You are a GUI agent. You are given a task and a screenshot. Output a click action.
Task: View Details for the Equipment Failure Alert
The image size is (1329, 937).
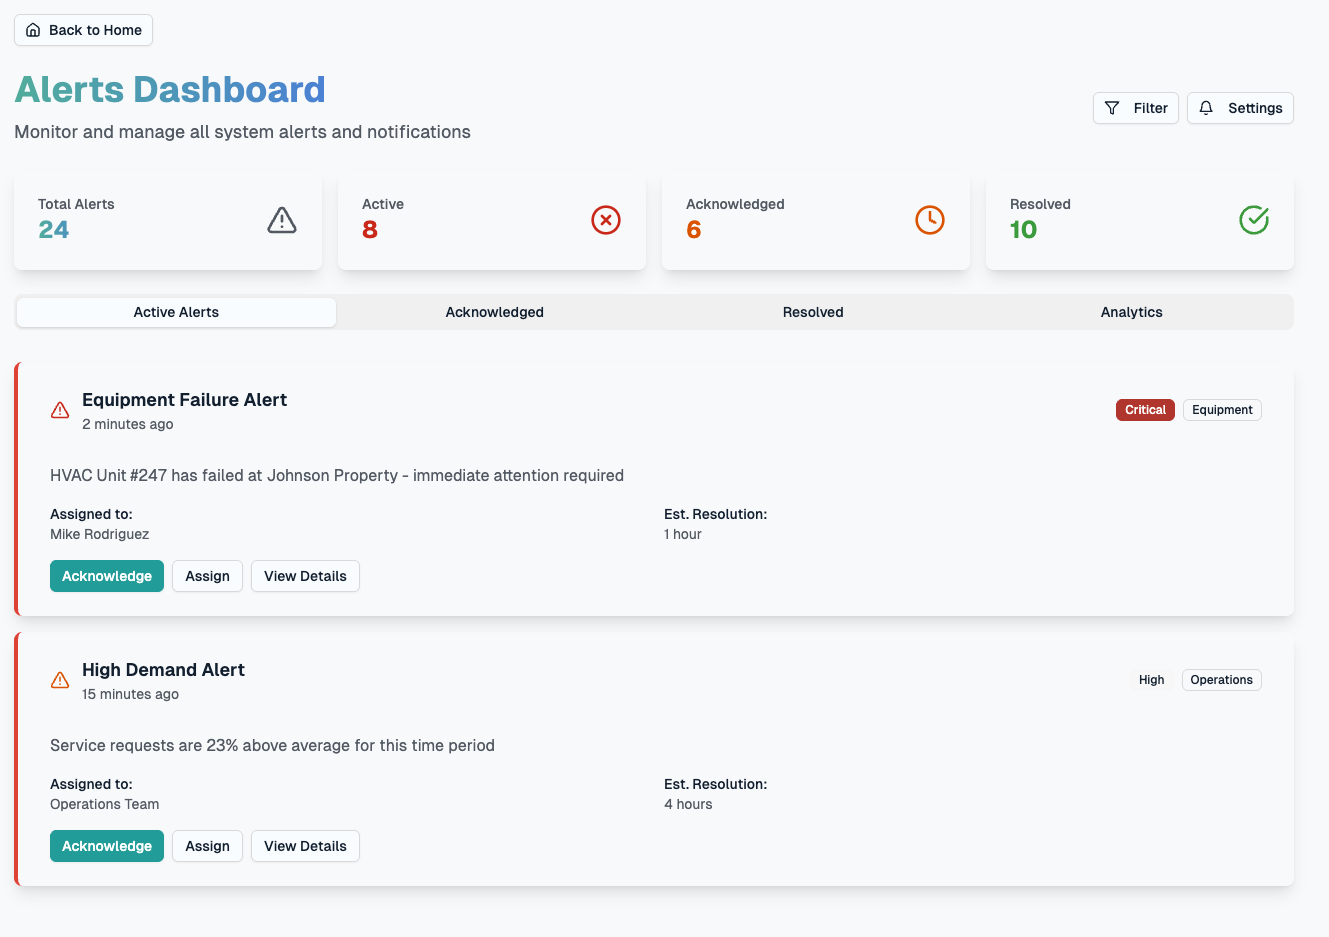(305, 576)
